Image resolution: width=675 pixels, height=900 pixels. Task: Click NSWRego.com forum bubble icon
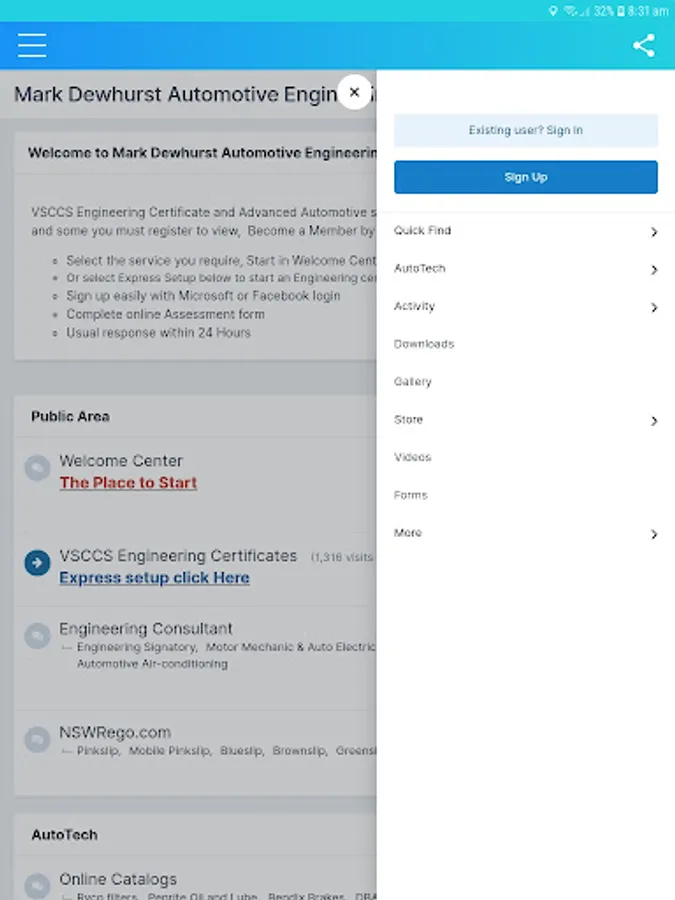37,739
